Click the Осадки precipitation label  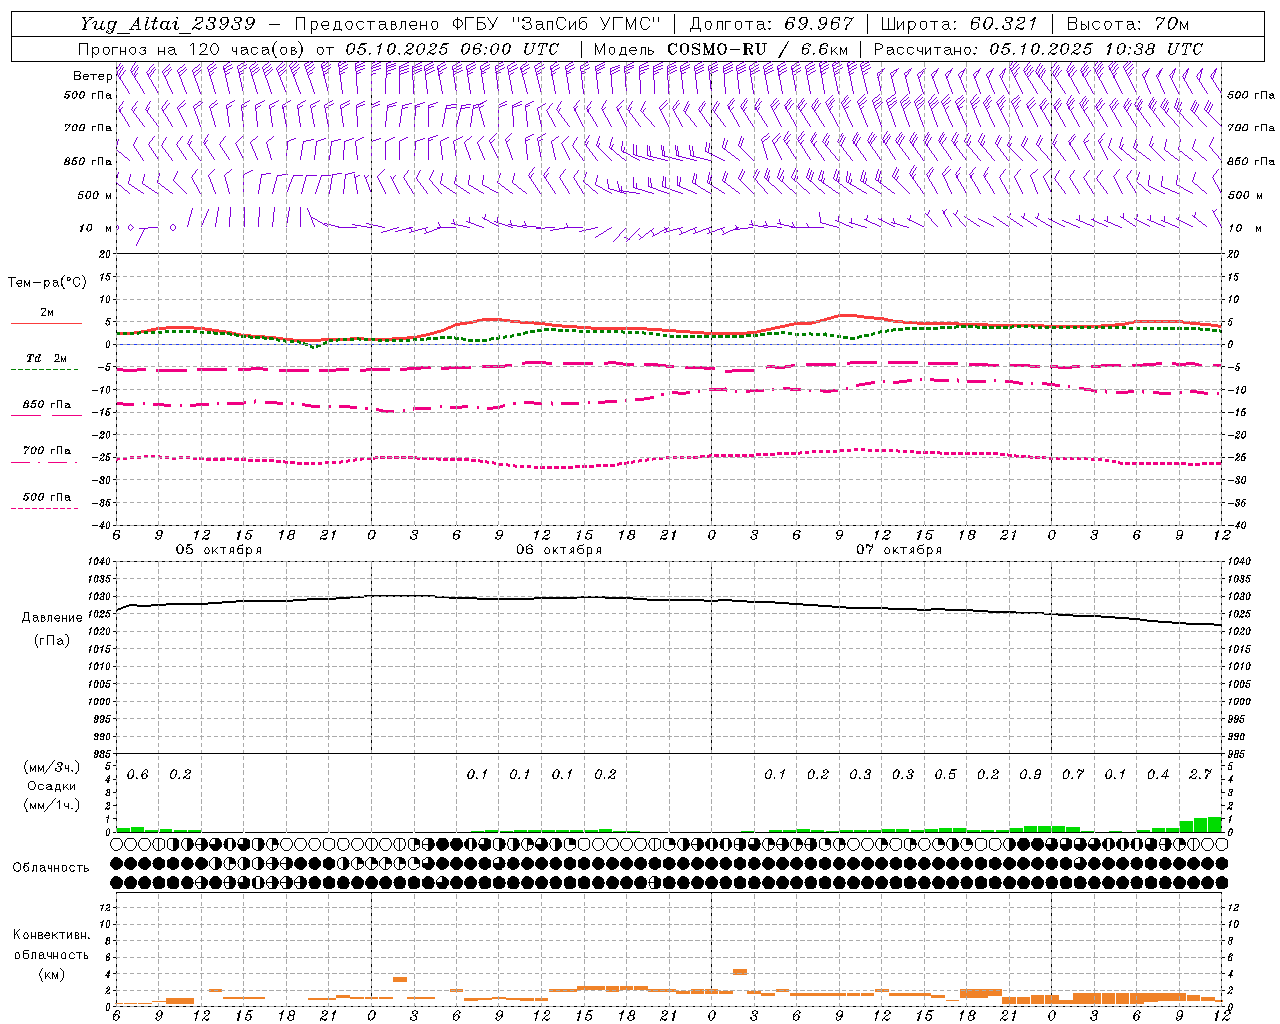pos(51,786)
